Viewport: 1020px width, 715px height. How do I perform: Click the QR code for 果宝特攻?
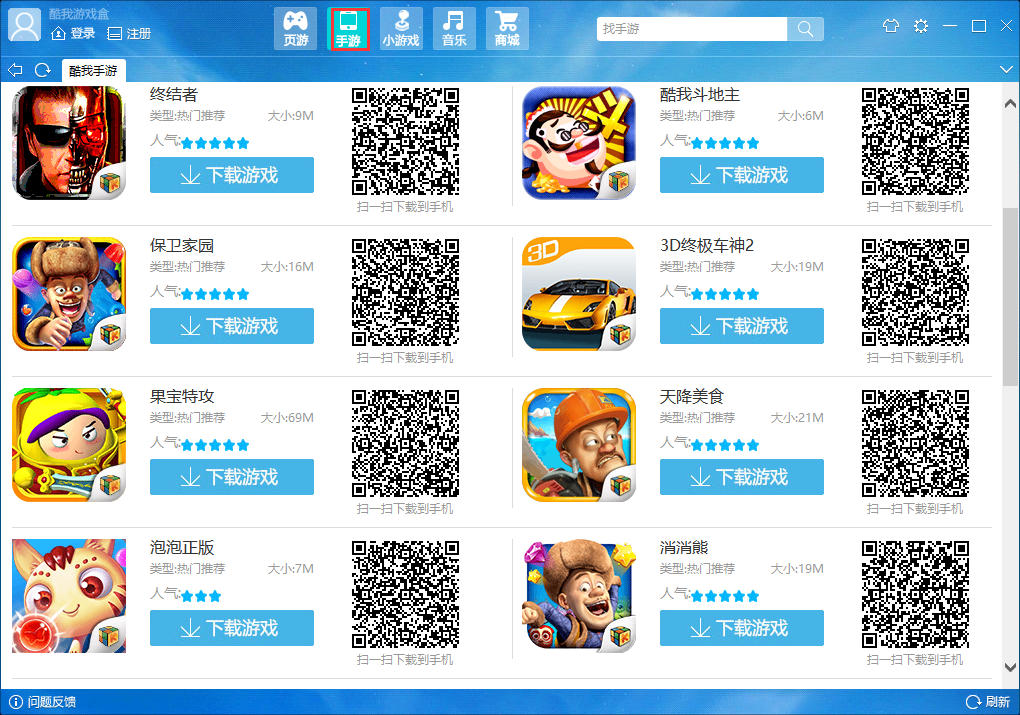[405, 444]
